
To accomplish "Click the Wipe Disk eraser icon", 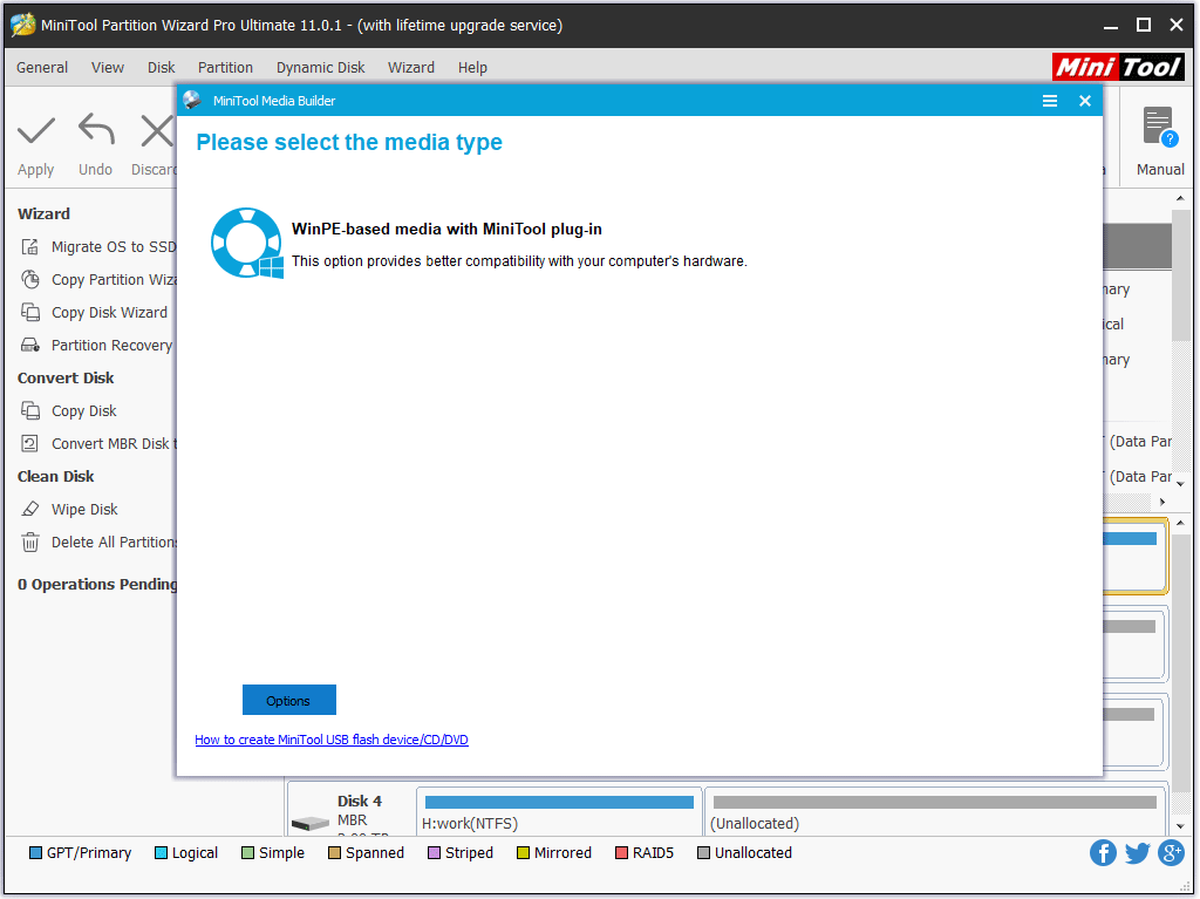I will coord(31,509).
